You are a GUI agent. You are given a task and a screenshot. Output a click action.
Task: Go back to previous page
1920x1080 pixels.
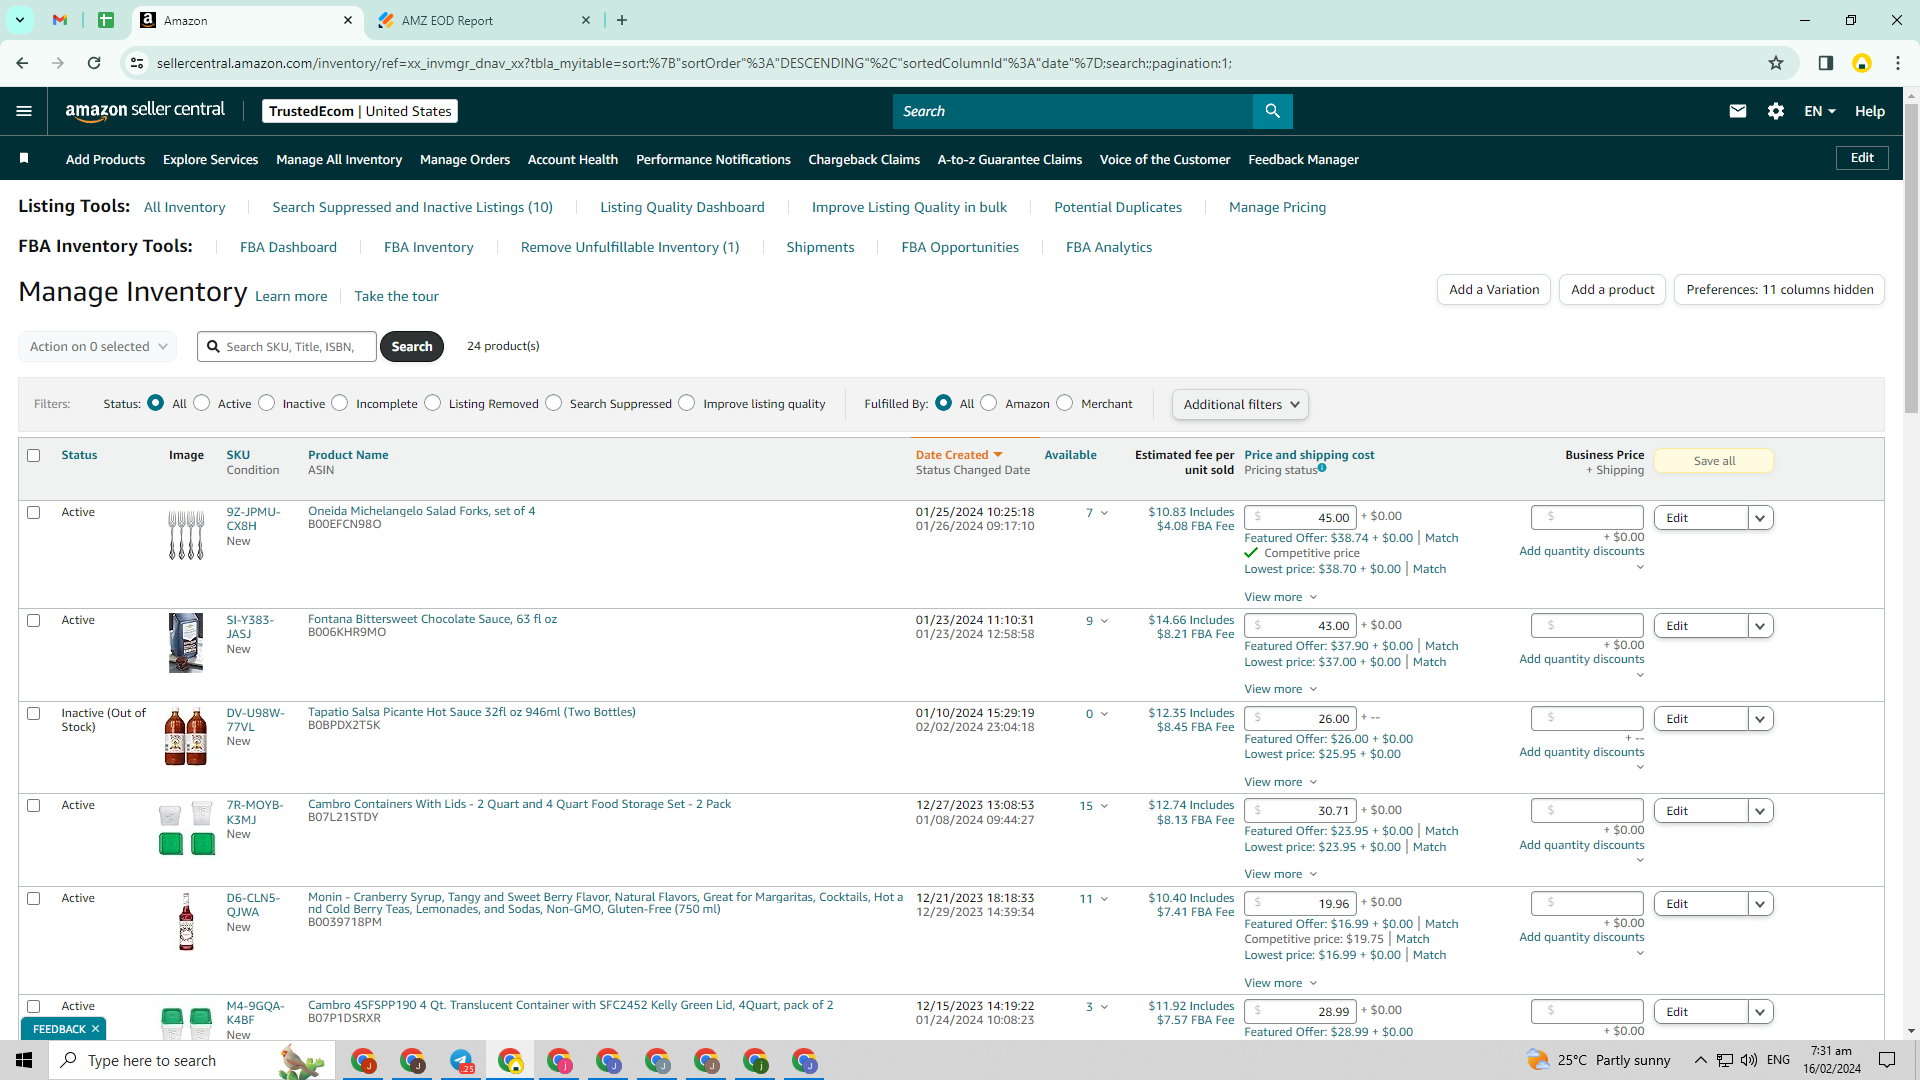(x=22, y=63)
